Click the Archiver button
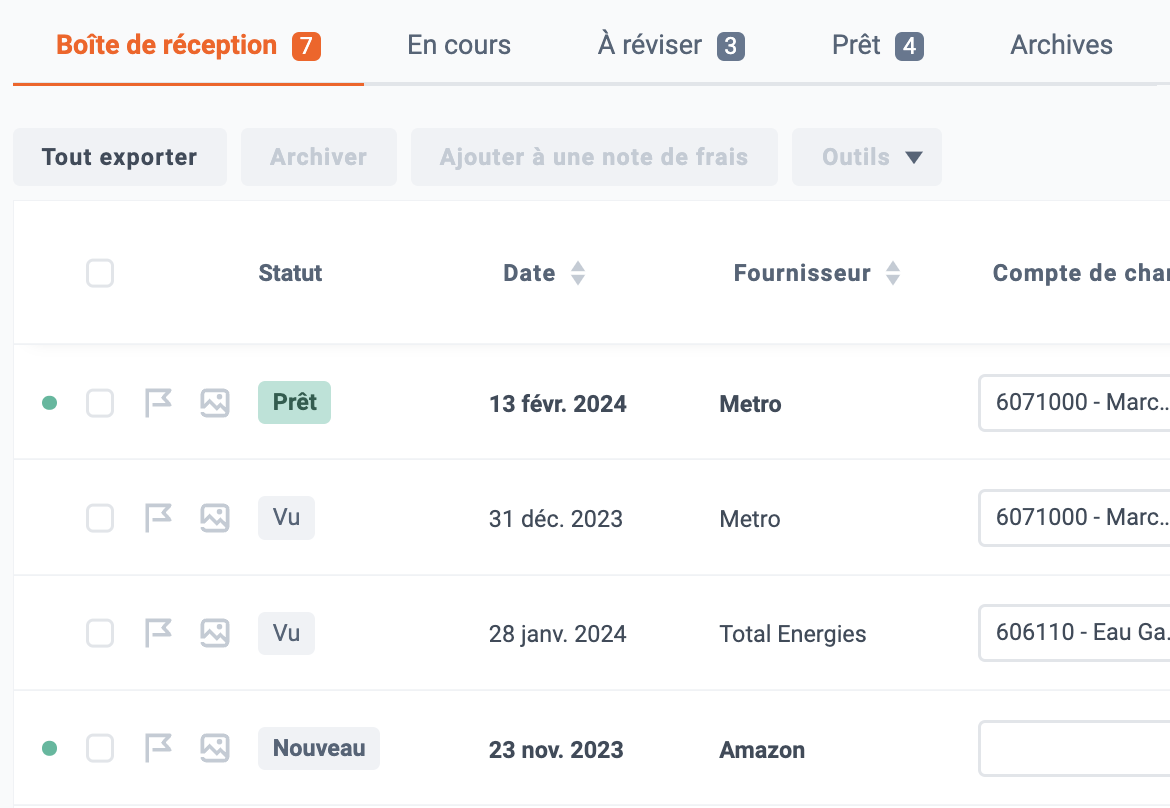 319,157
